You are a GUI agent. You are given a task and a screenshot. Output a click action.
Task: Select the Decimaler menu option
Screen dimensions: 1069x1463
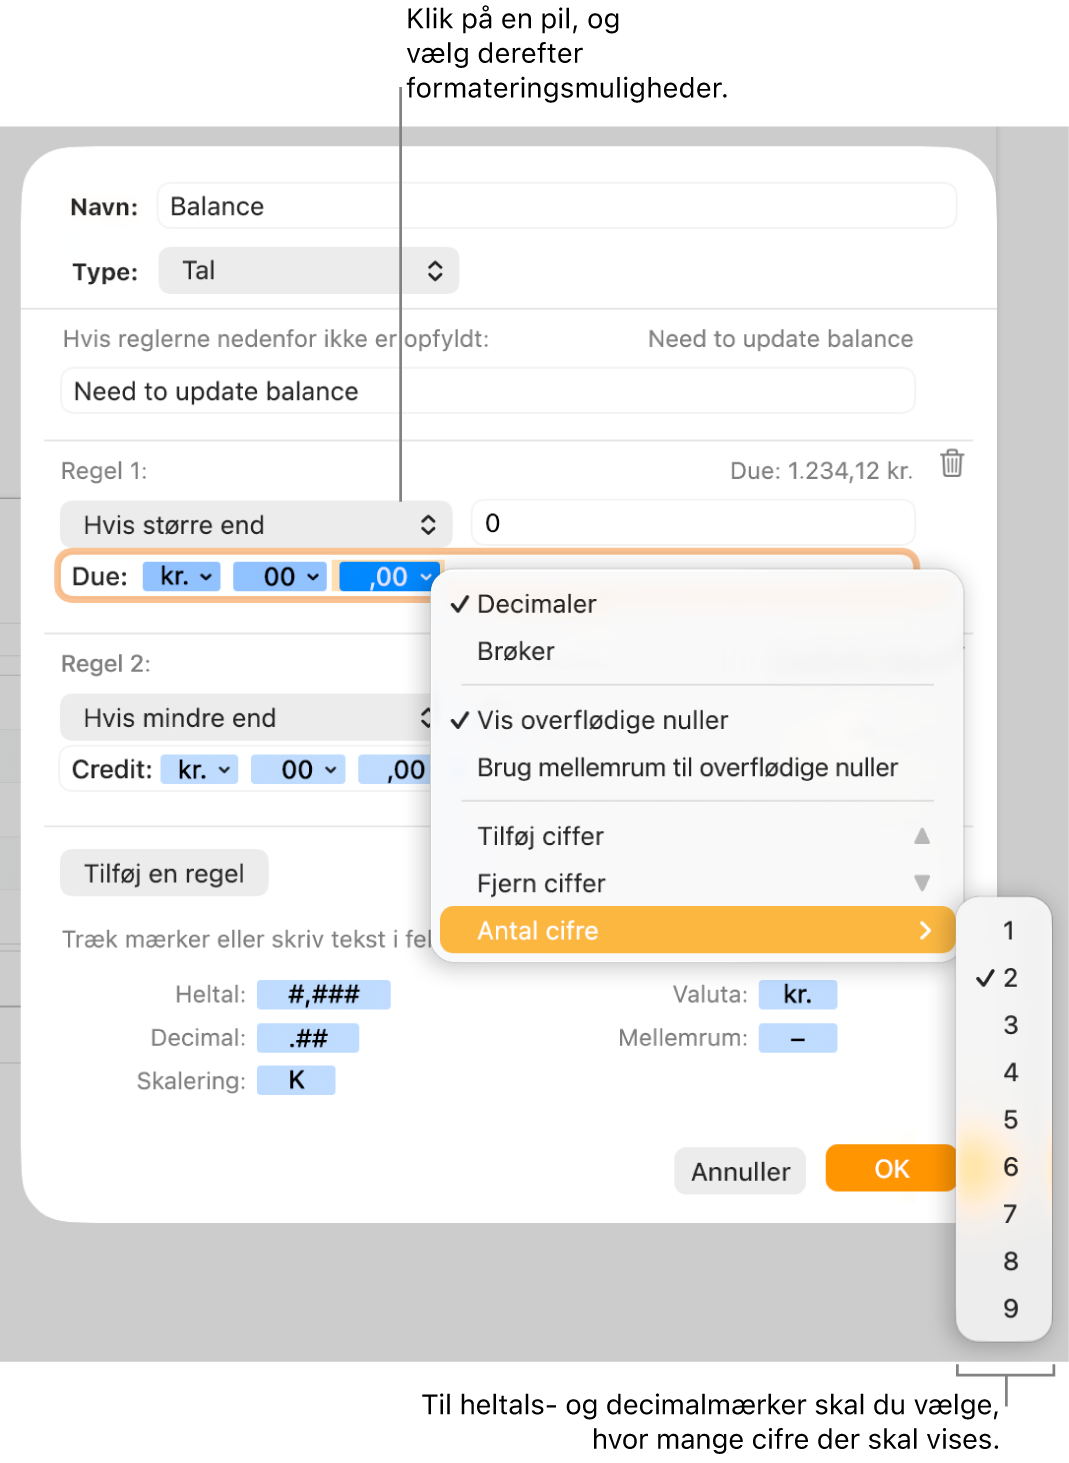tap(697, 604)
